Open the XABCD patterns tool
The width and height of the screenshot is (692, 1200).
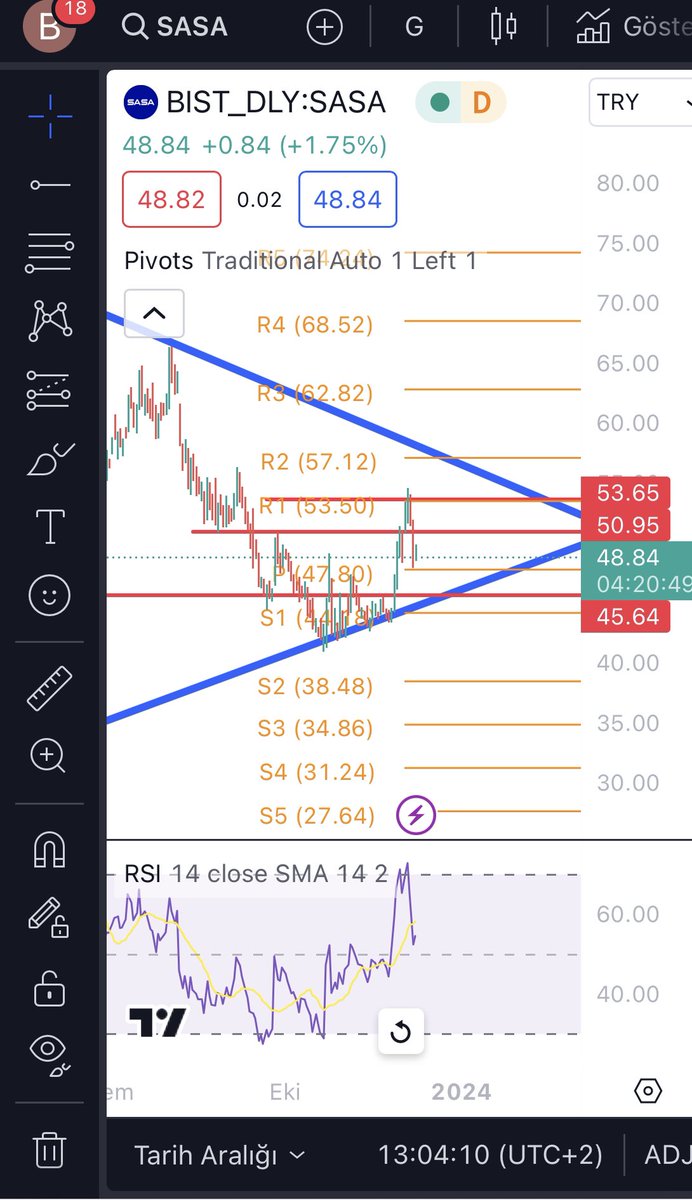pyautogui.click(x=50, y=320)
